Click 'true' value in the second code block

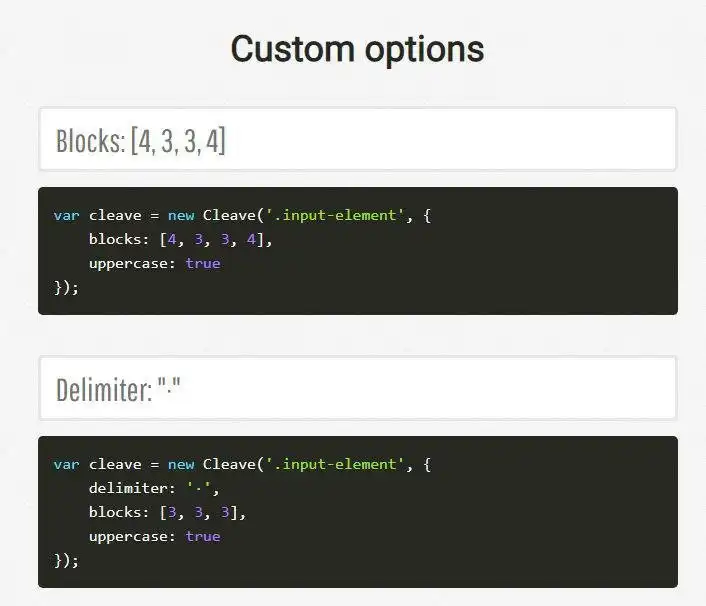point(202,537)
